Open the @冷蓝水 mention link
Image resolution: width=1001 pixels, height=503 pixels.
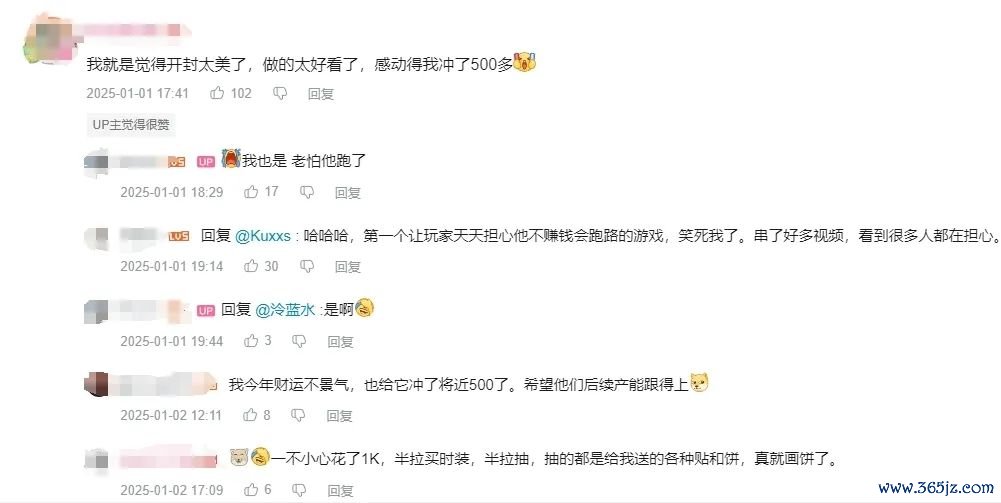tap(285, 310)
